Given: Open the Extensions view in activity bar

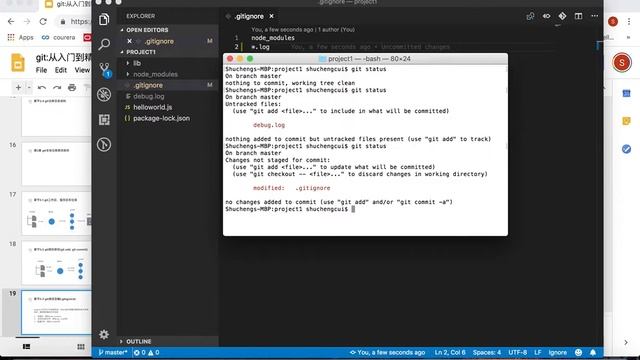Looking at the screenshot, I should [x=104, y=120].
